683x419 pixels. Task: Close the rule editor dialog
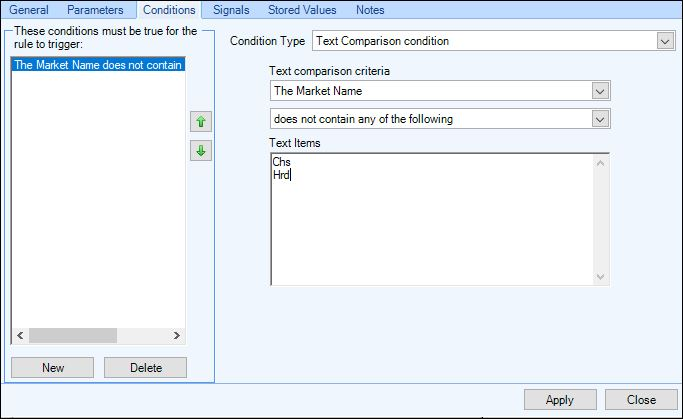(641, 400)
